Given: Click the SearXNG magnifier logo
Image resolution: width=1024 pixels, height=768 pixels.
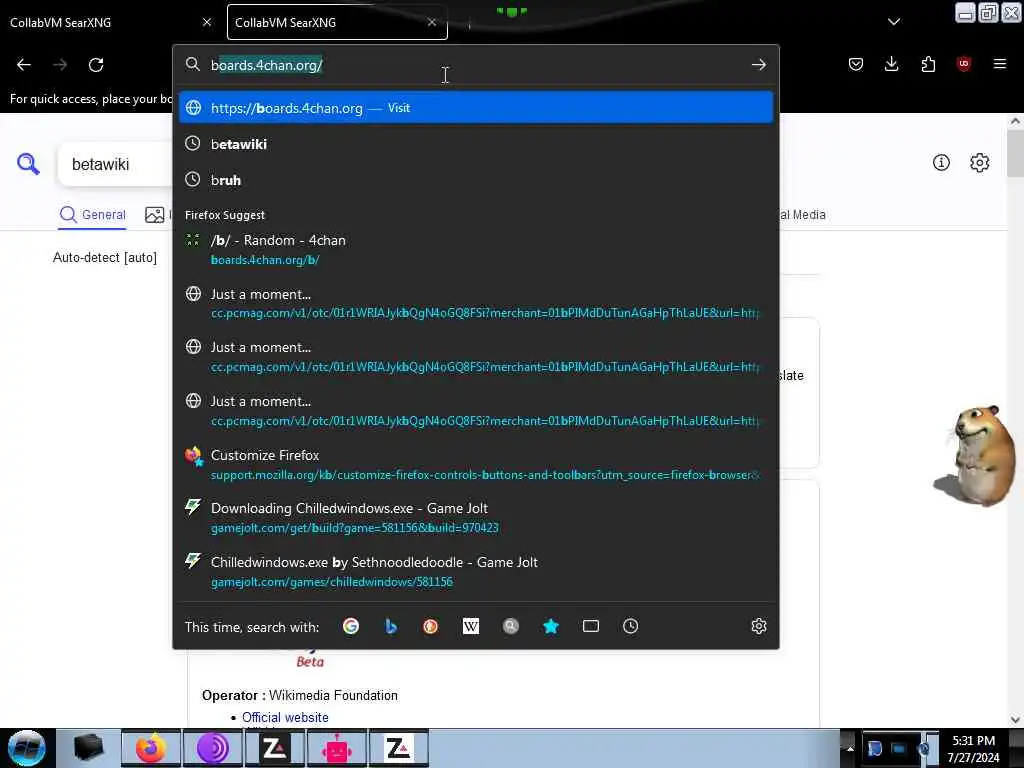Looking at the screenshot, I should pyautogui.click(x=28, y=163).
